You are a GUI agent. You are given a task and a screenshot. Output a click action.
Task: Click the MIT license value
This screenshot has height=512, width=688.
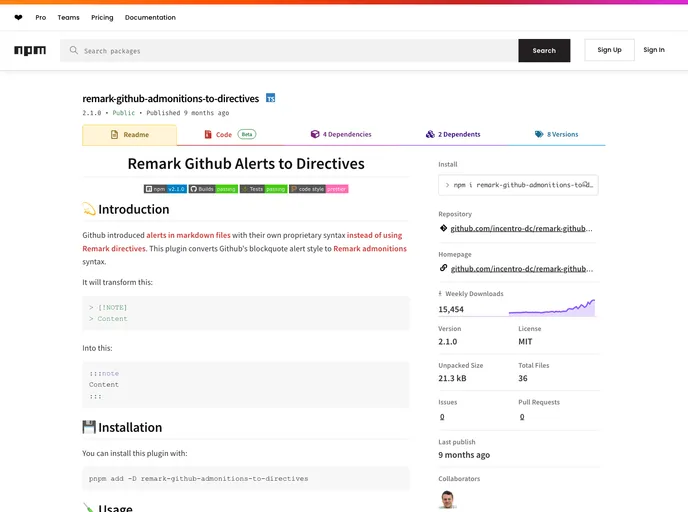525,341
